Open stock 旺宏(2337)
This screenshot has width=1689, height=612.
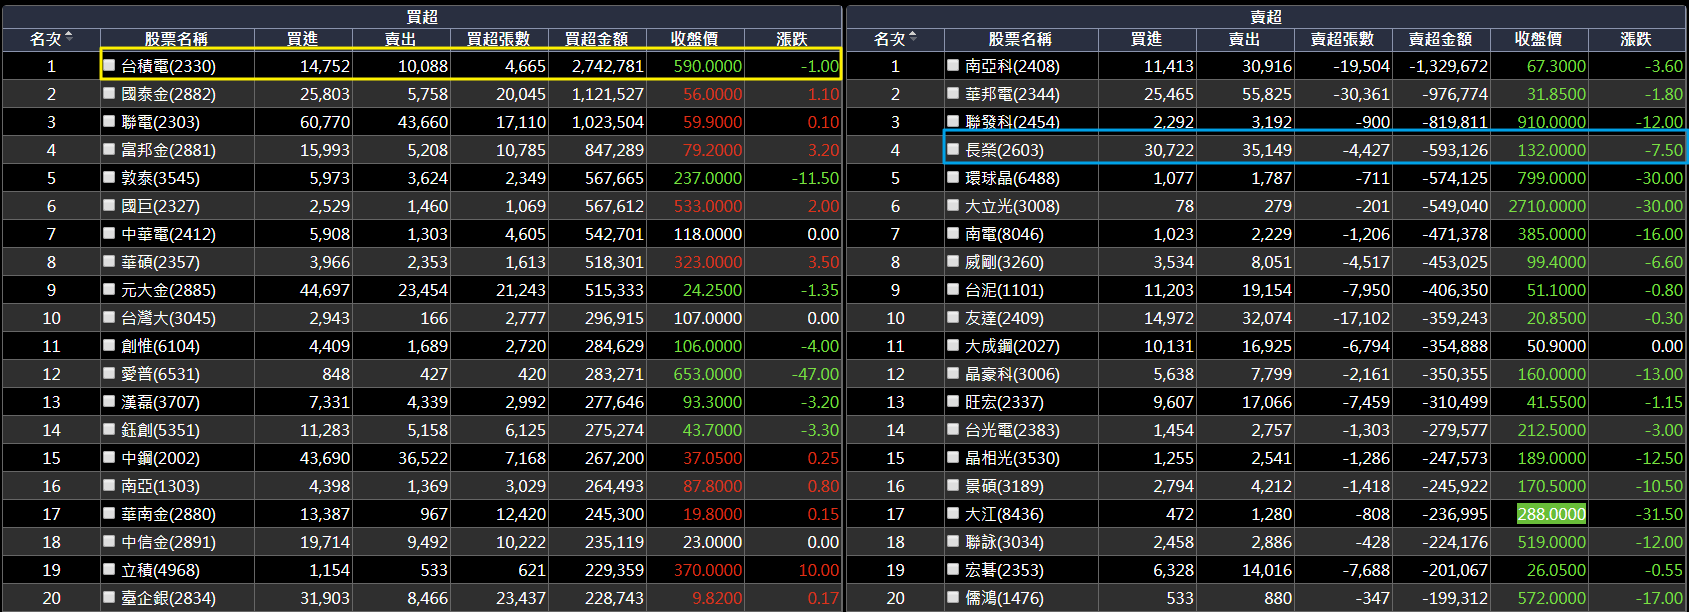tap(1004, 402)
